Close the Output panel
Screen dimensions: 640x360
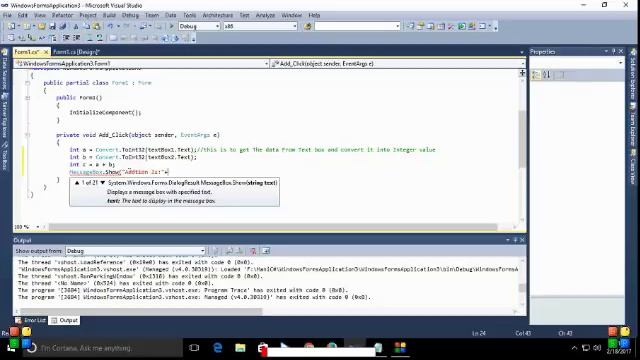(522, 240)
